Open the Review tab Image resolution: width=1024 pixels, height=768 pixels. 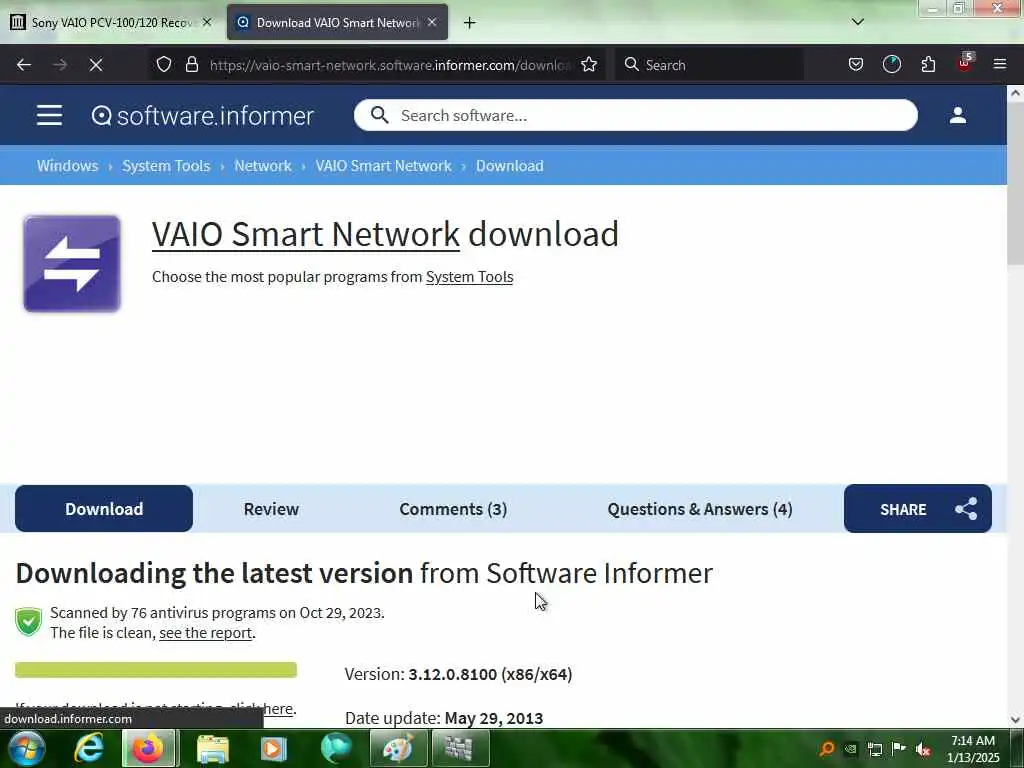coord(271,509)
